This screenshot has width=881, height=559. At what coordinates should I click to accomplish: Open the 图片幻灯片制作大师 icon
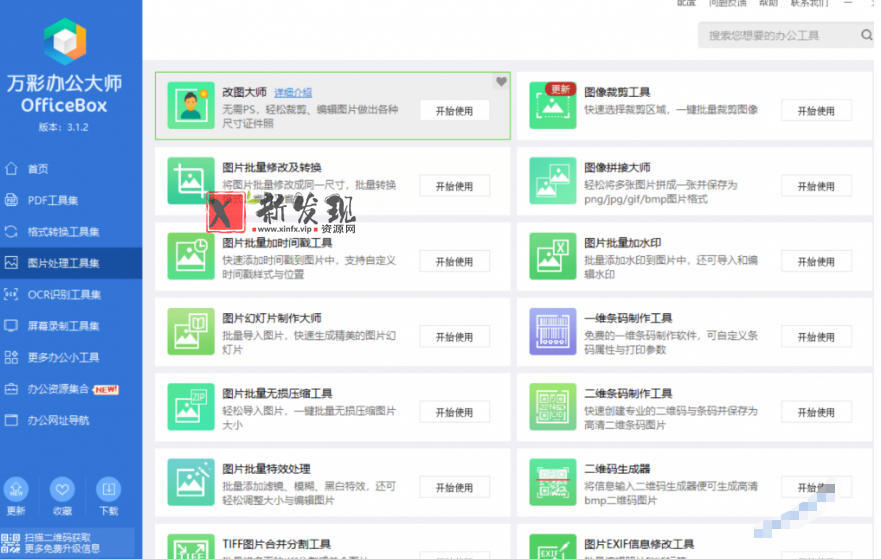190,331
